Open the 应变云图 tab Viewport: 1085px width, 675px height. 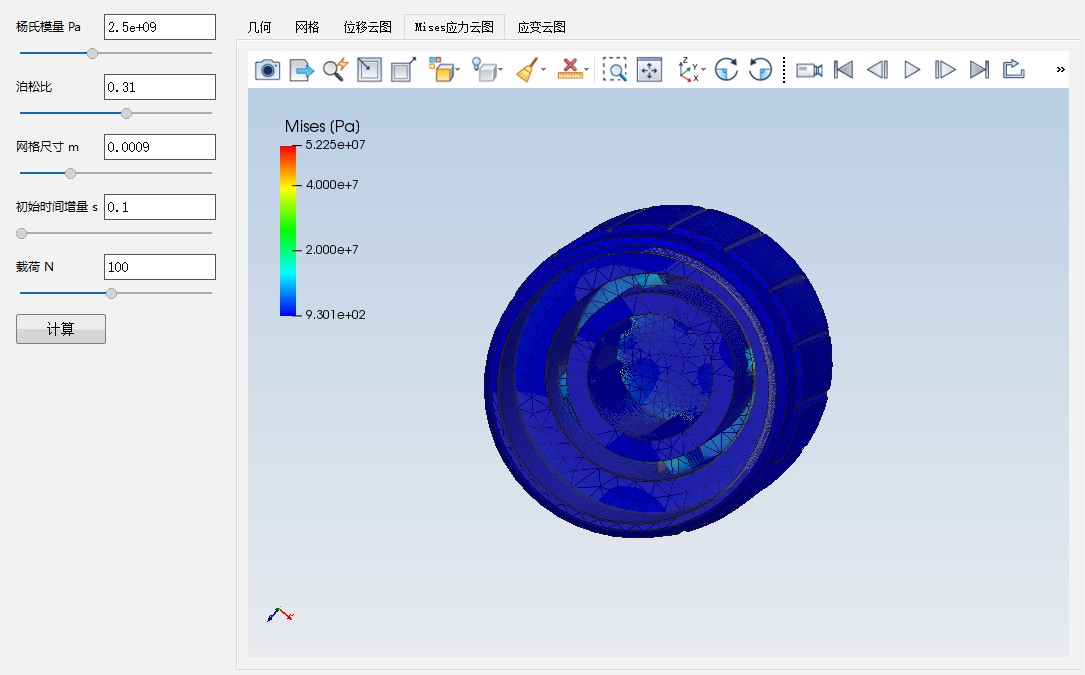(541, 27)
